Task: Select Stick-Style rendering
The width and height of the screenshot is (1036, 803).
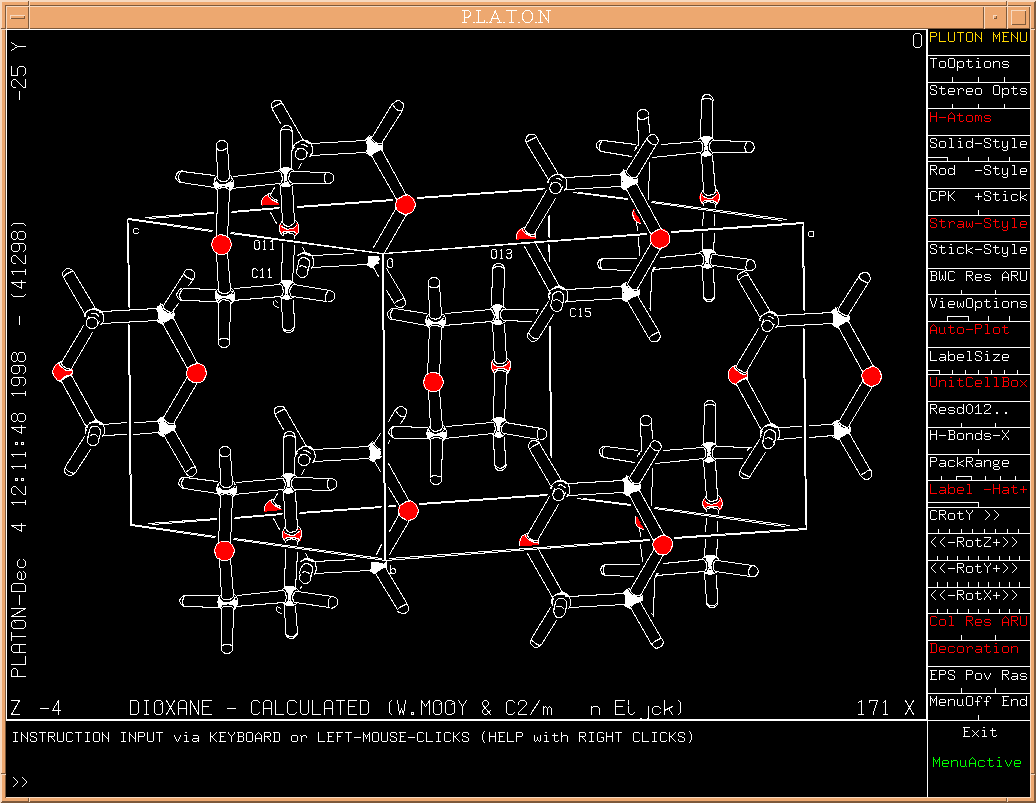Action: click(977, 250)
